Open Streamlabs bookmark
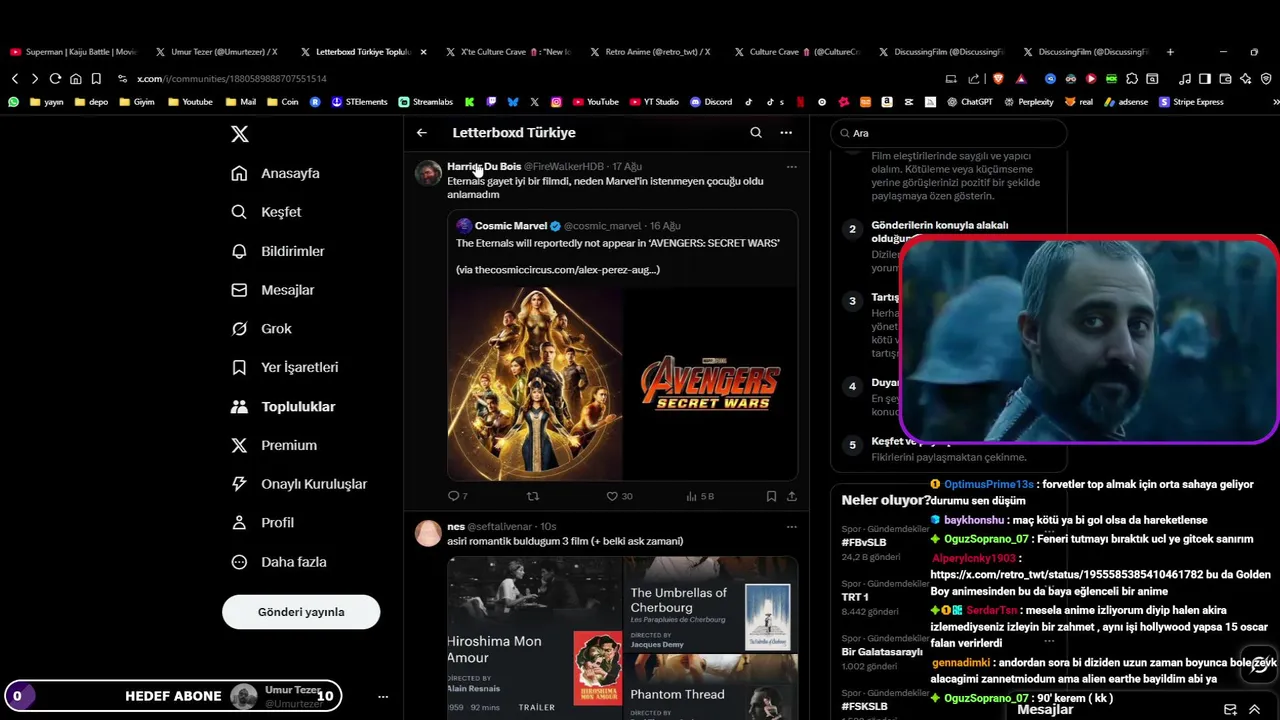The width and height of the screenshot is (1280, 720). 425,102
